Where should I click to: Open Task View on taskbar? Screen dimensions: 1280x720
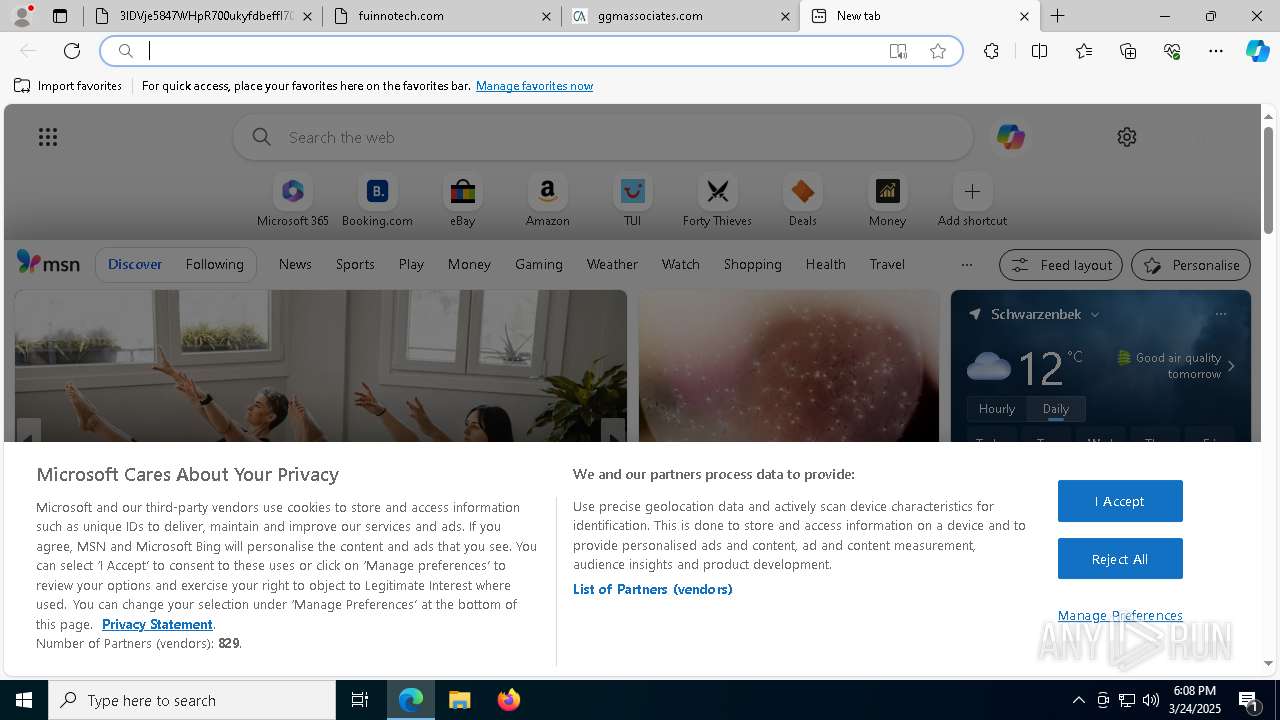point(360,700)
